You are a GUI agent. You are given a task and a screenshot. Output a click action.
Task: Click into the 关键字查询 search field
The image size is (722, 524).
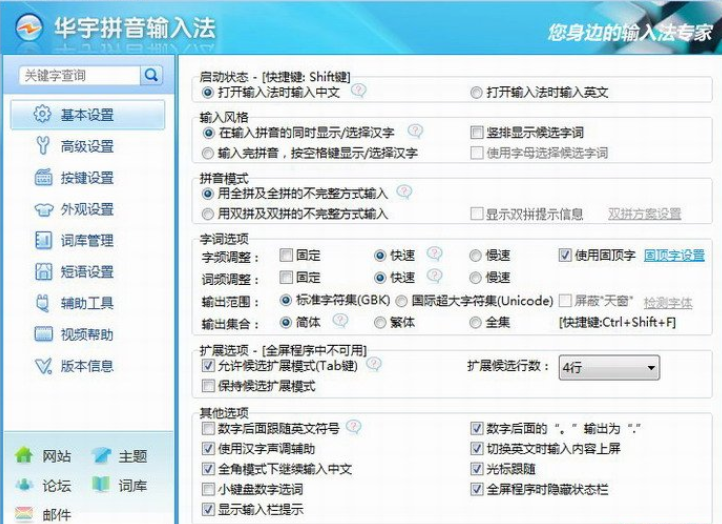80,76
